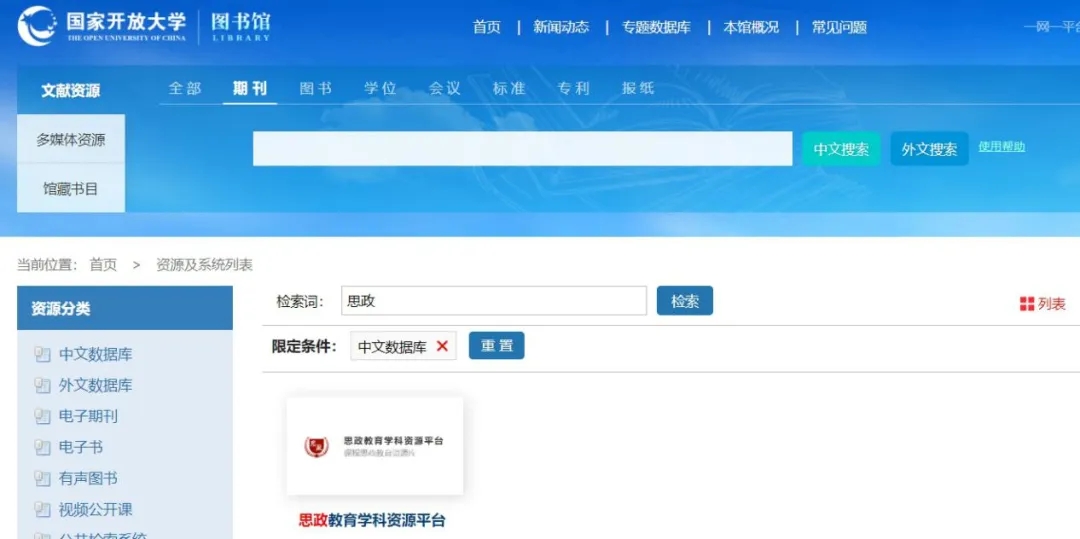Screen dimensions: 1080x539
Task: Open the 思政教育学科资源平台 title link
Action: tap(372, 520)
